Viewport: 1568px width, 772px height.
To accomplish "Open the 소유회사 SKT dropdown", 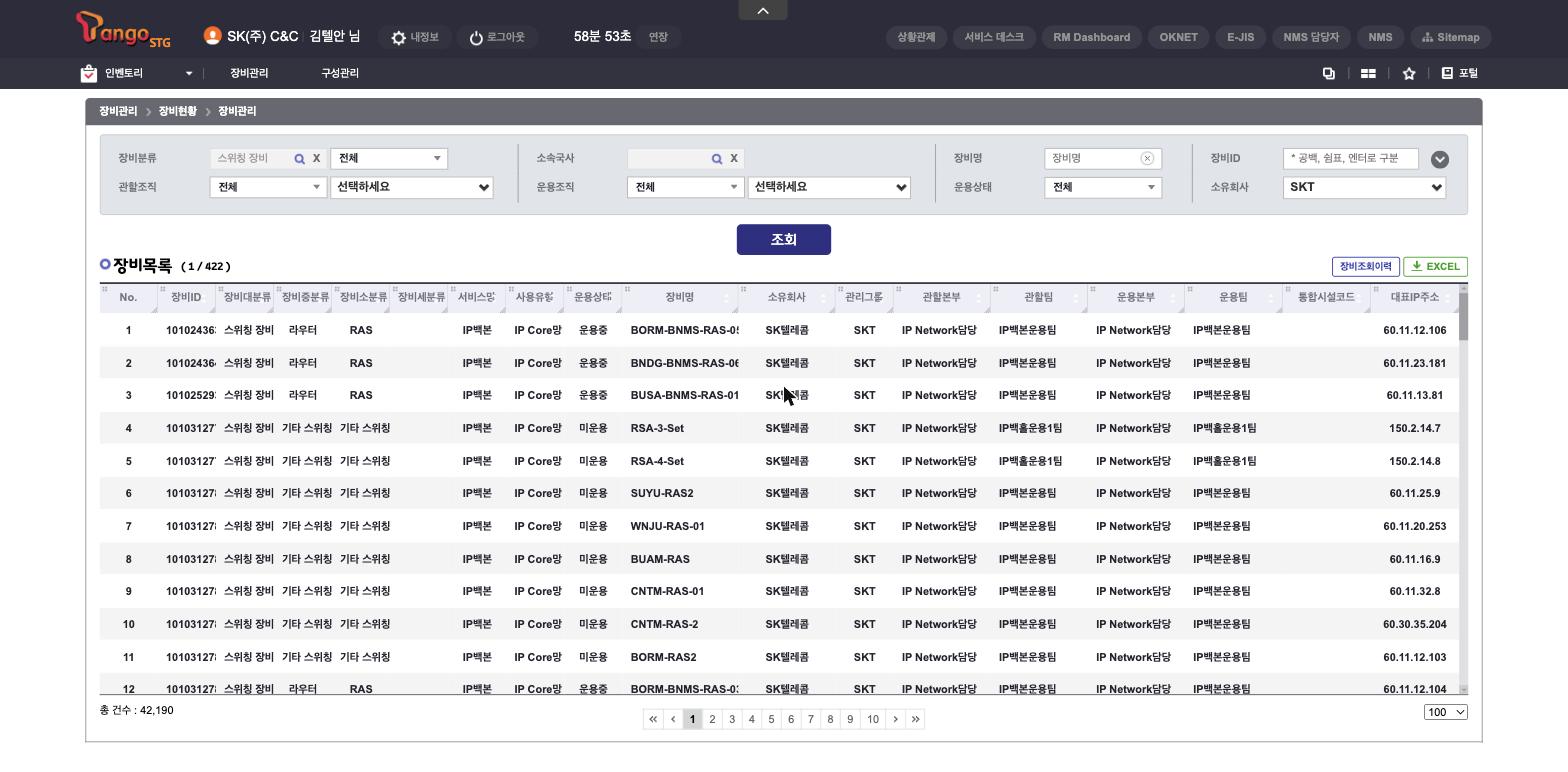I will click(1364, 187).
